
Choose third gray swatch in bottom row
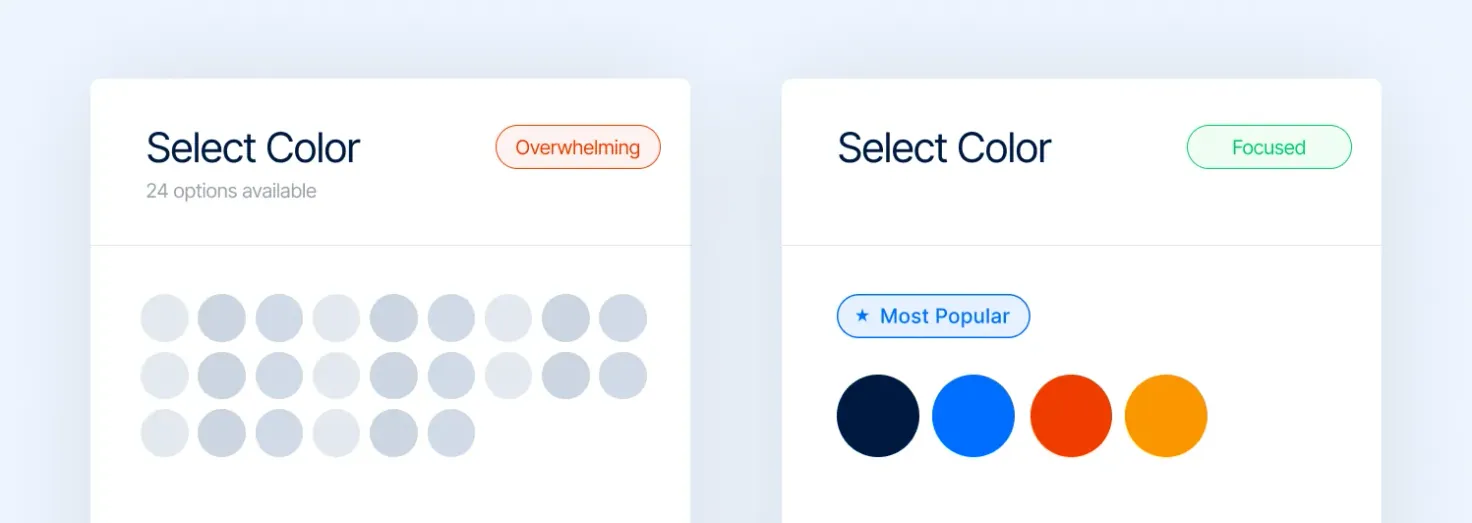point(279,433)
